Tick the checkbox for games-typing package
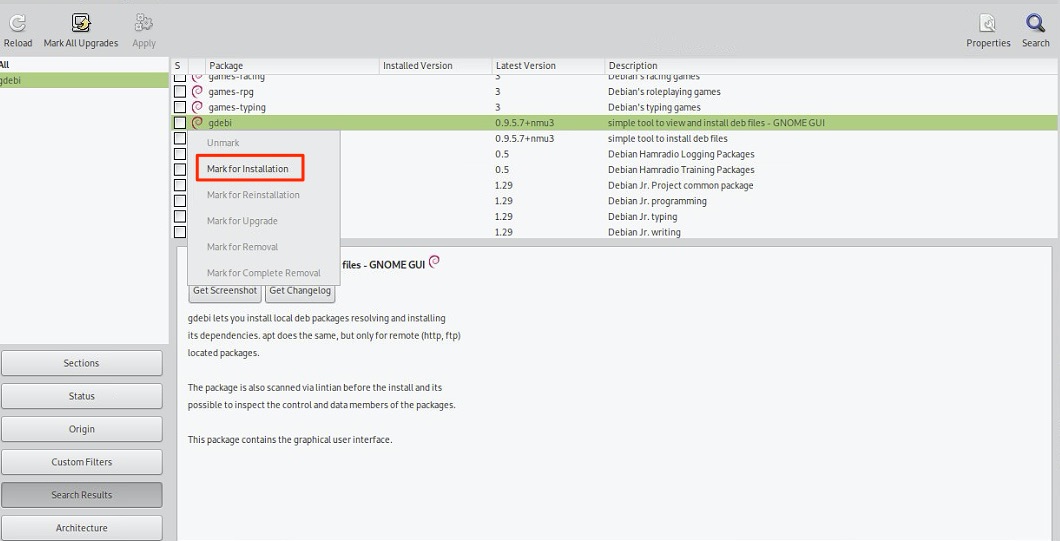The height and width of the screenshot is (541, 1060). 180,107
